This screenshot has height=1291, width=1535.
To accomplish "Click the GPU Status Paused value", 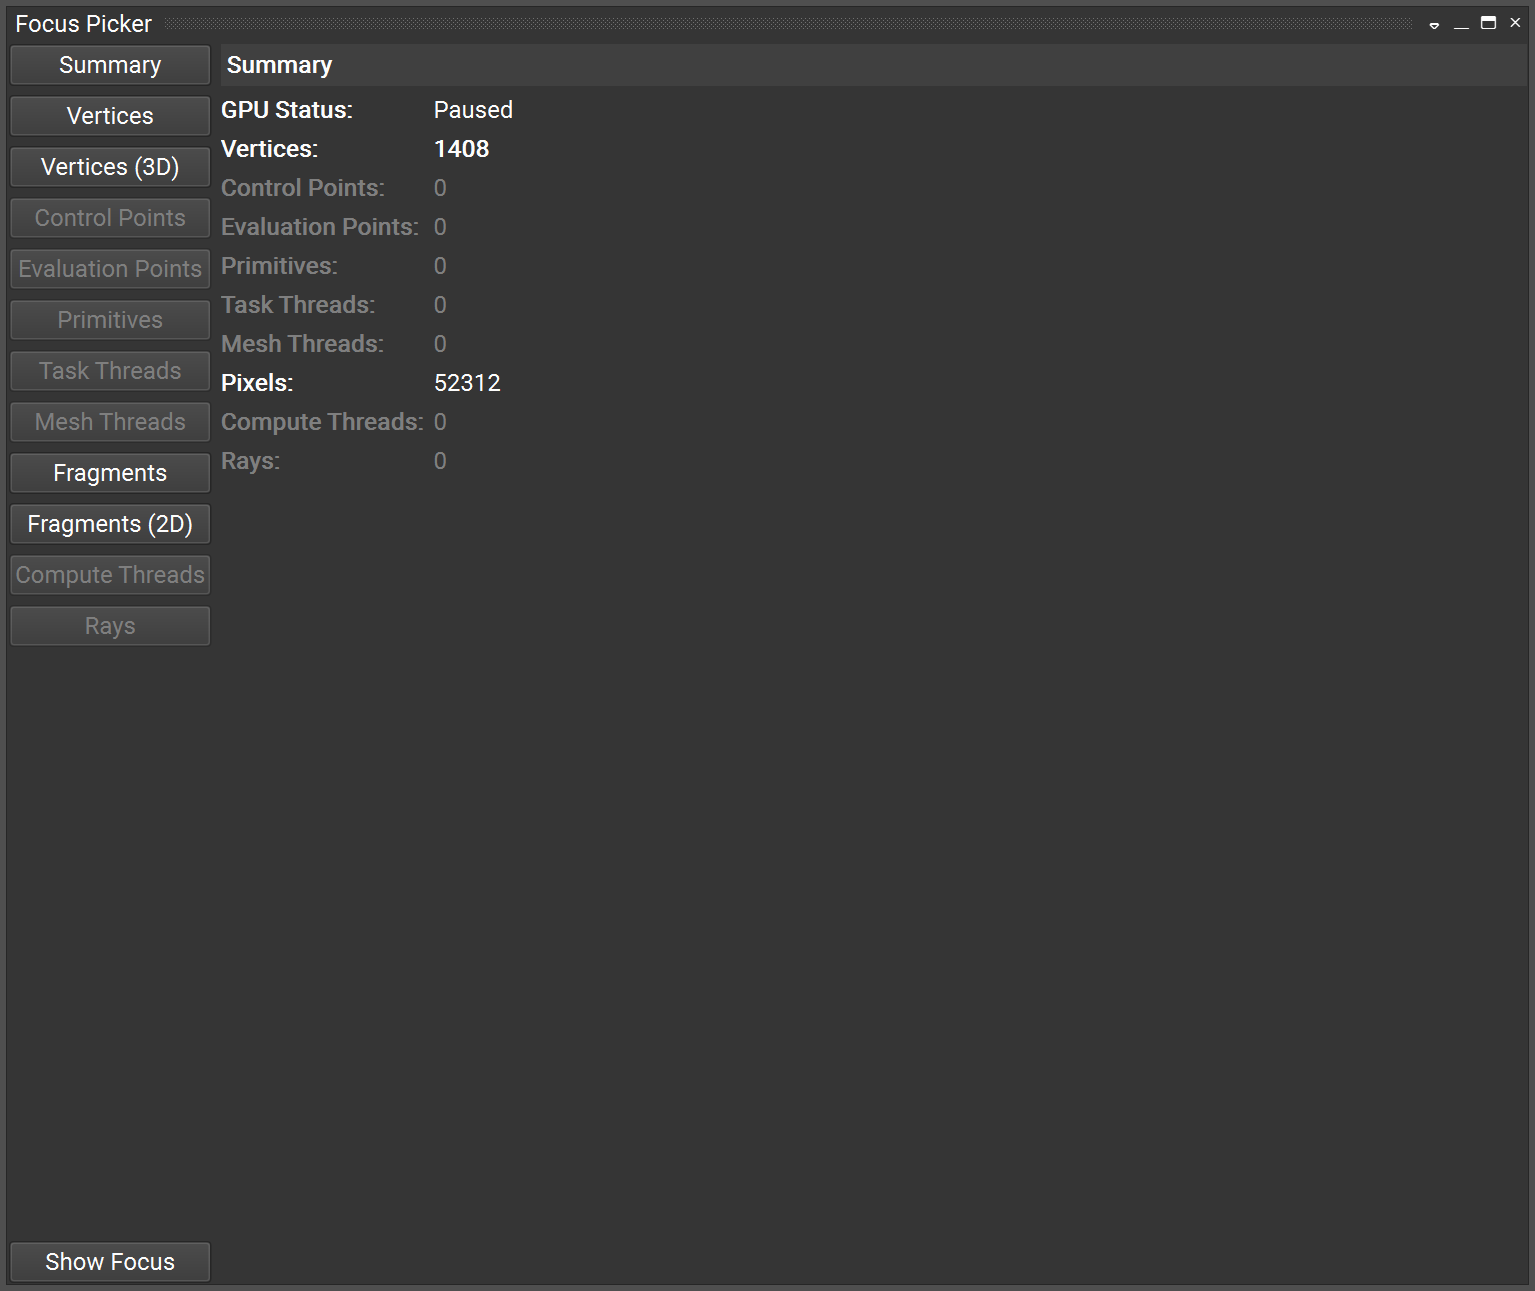I will [472, 110].
